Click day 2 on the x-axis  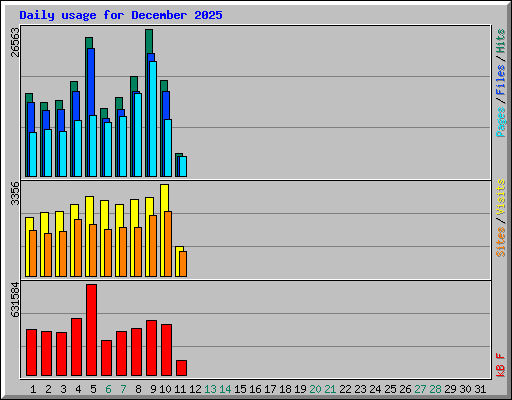click(48, 389)
